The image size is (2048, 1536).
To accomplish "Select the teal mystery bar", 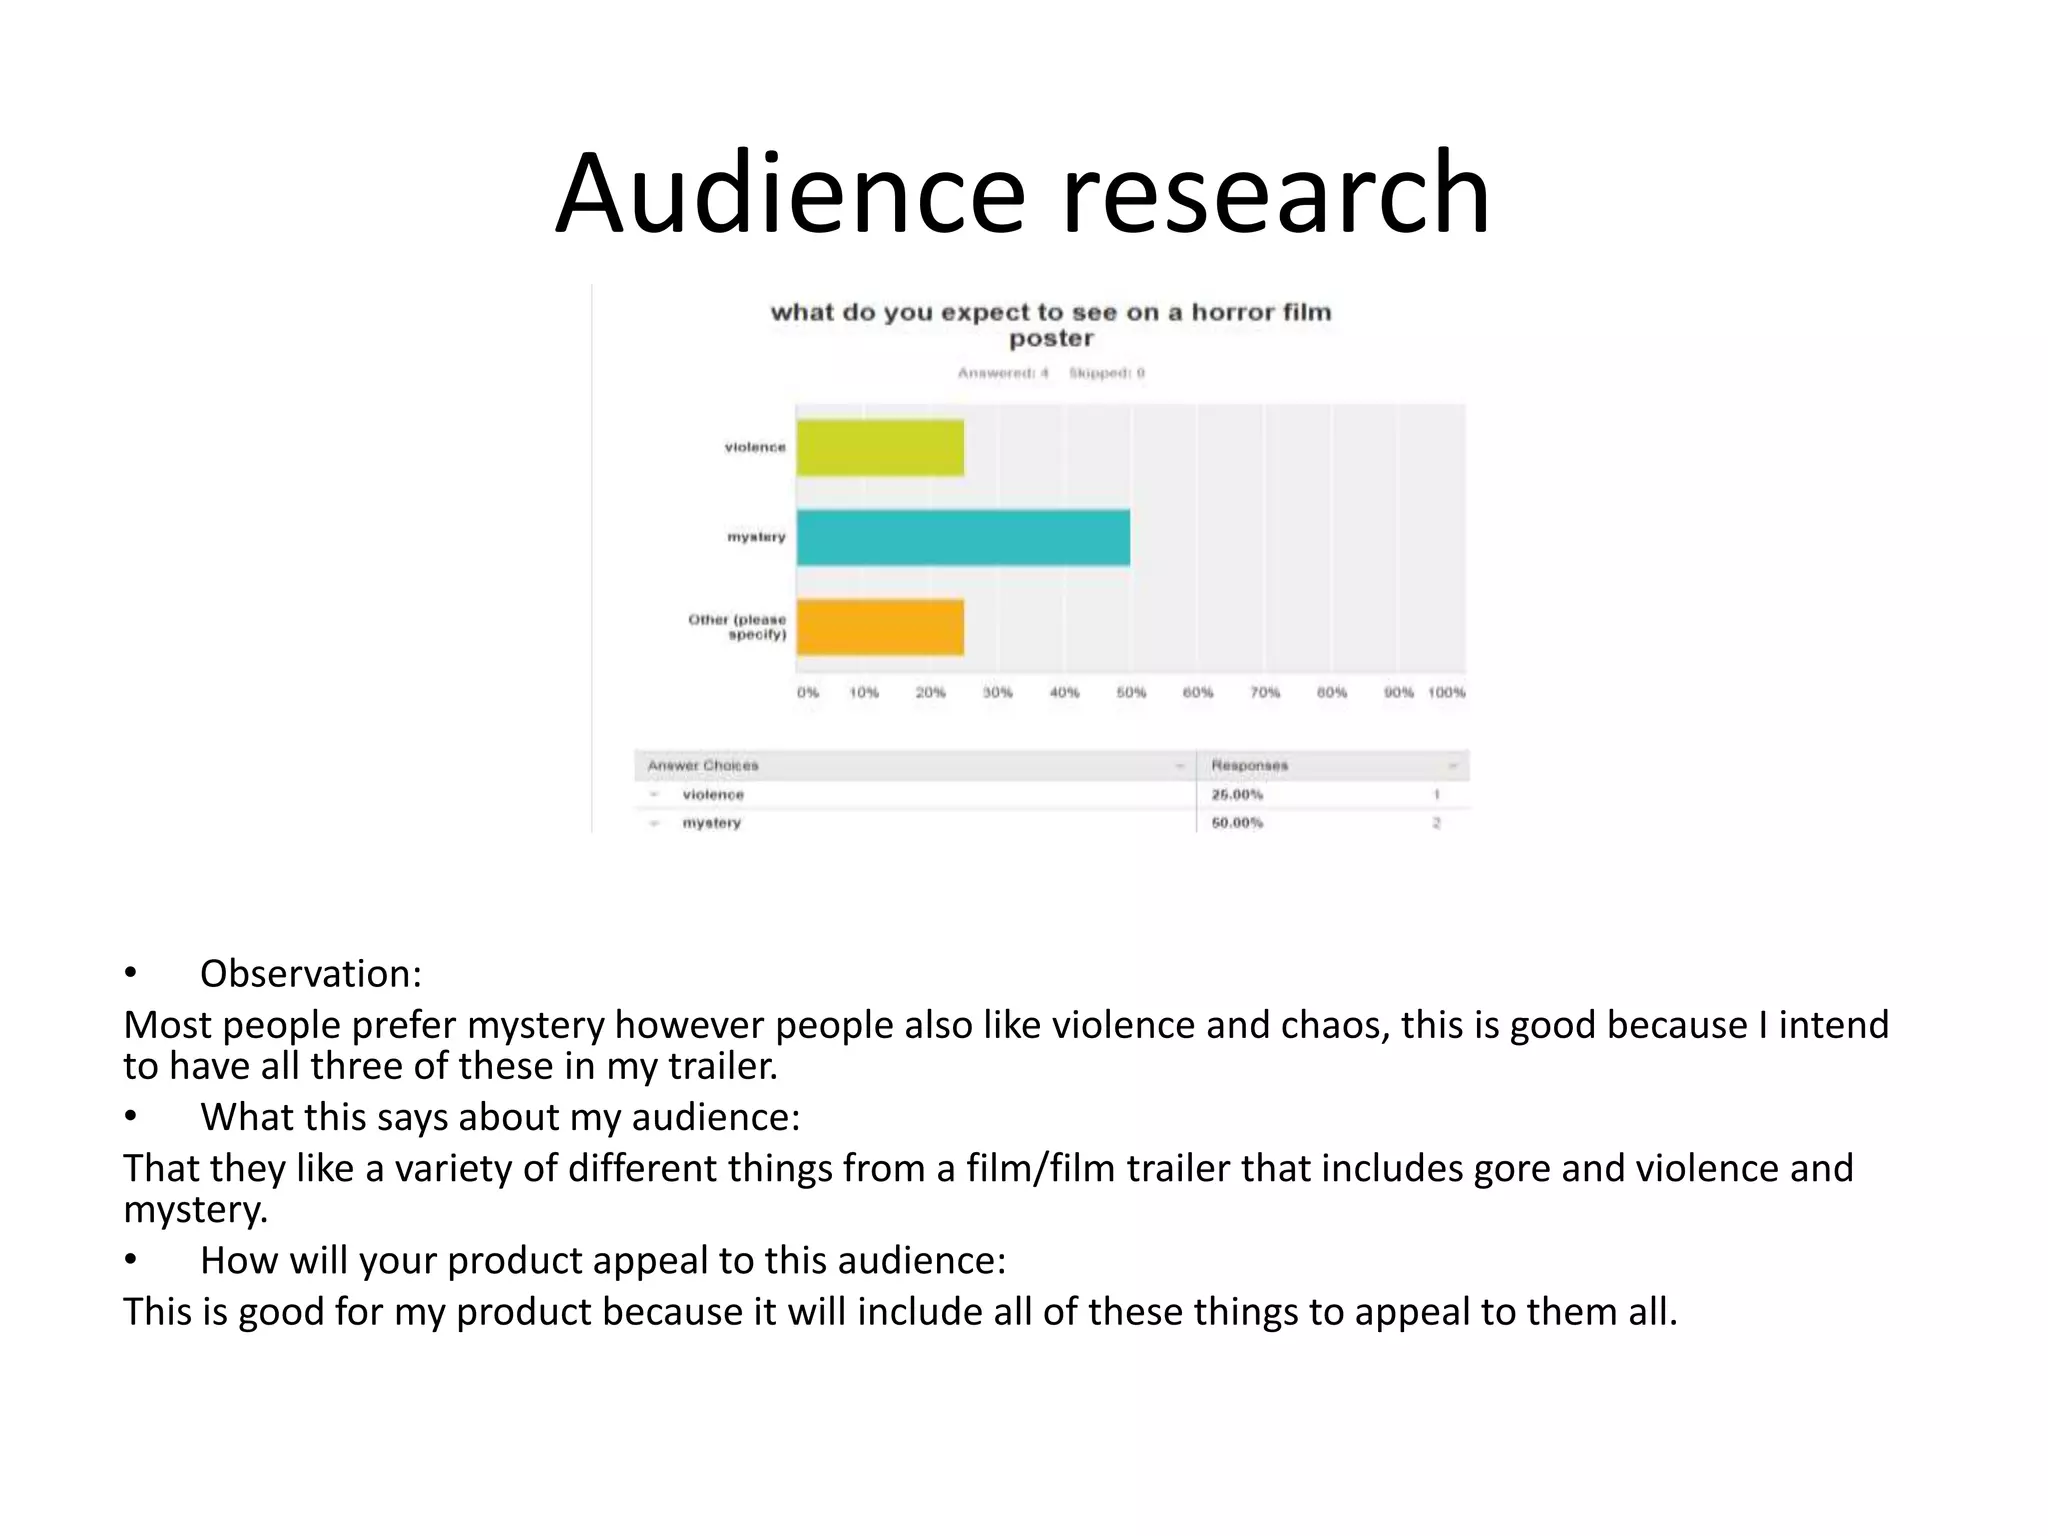I will coord(963,538).
